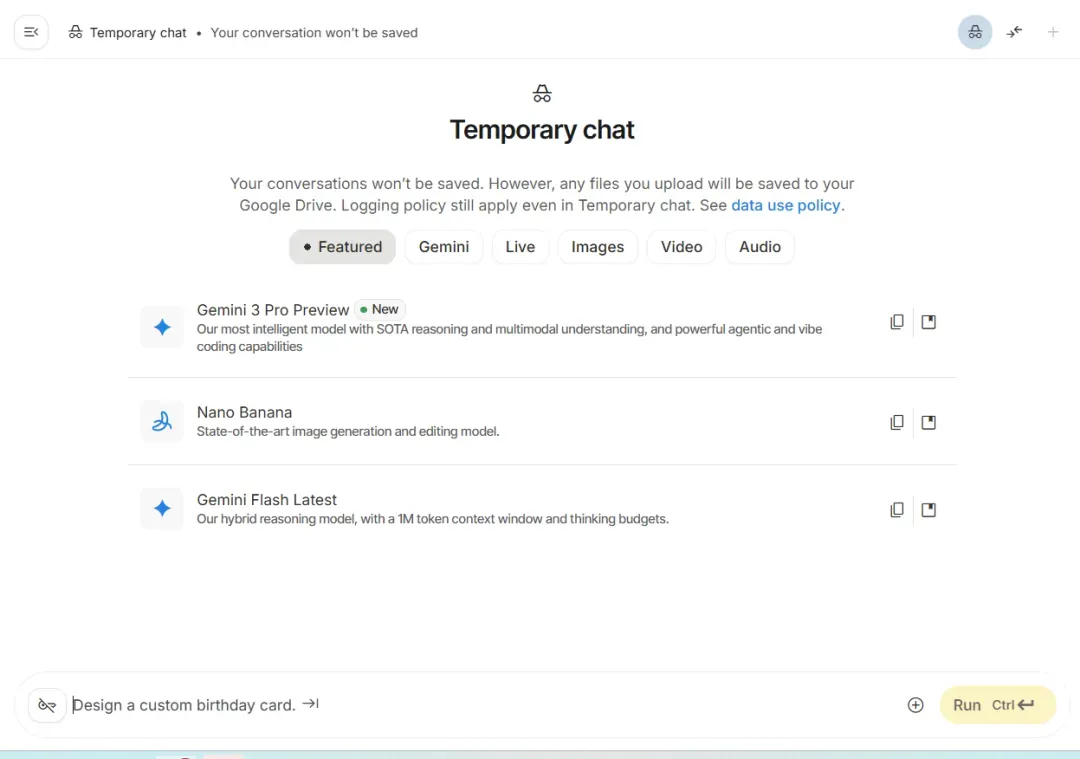Select the Audio tab

tap(760, 247)
